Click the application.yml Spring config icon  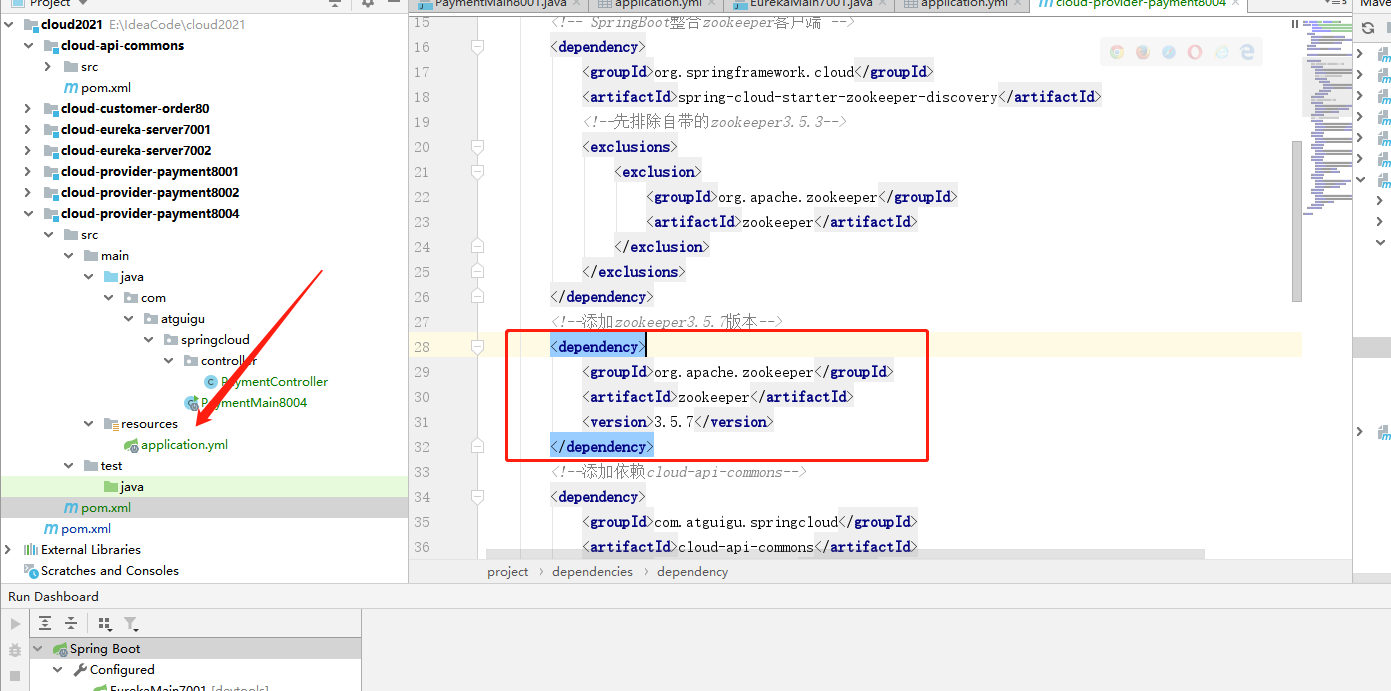131,445
